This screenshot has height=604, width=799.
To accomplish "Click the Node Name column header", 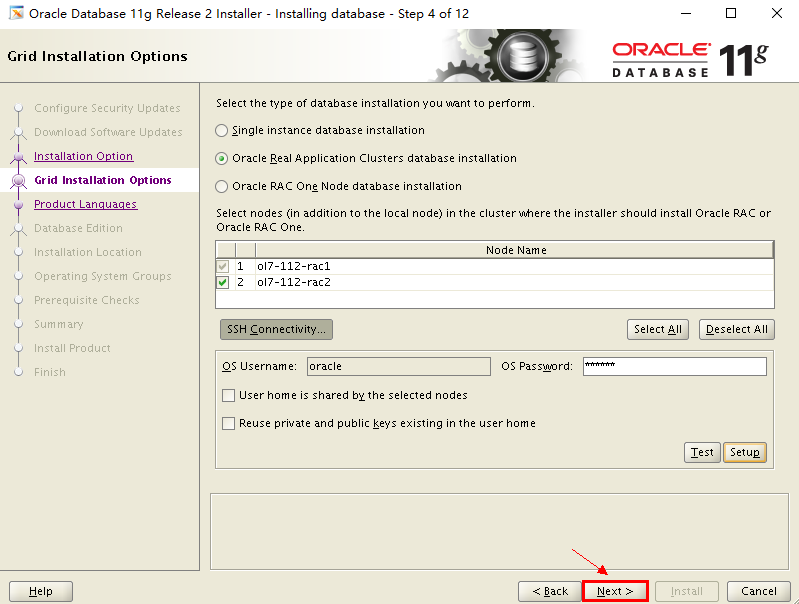I will pyautogui.click(x=515, y=250).
